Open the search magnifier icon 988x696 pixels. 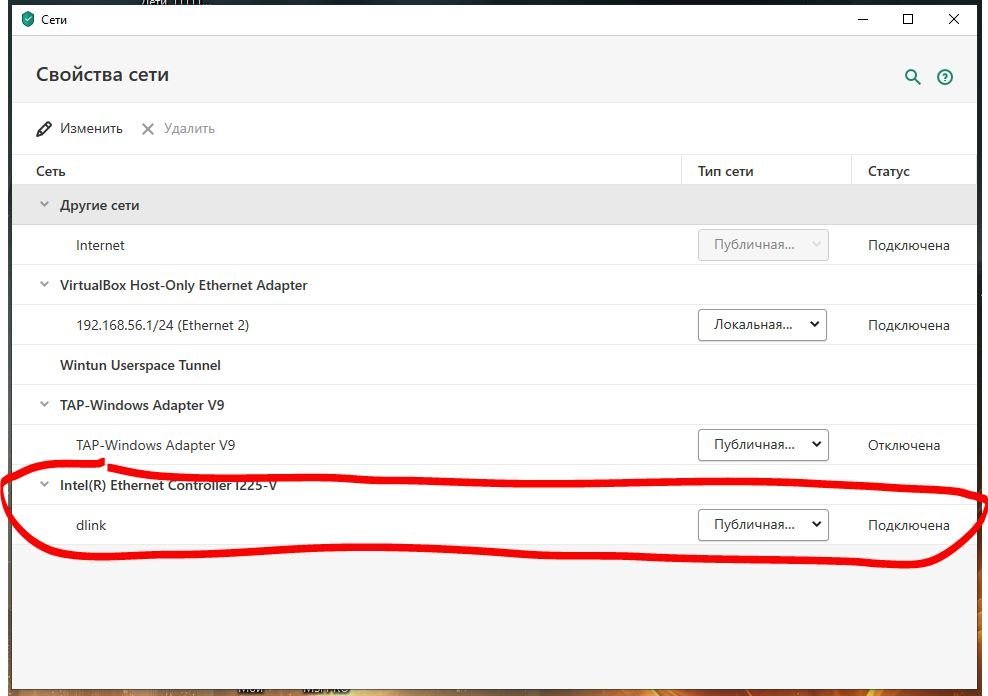(x=912, y=77)
